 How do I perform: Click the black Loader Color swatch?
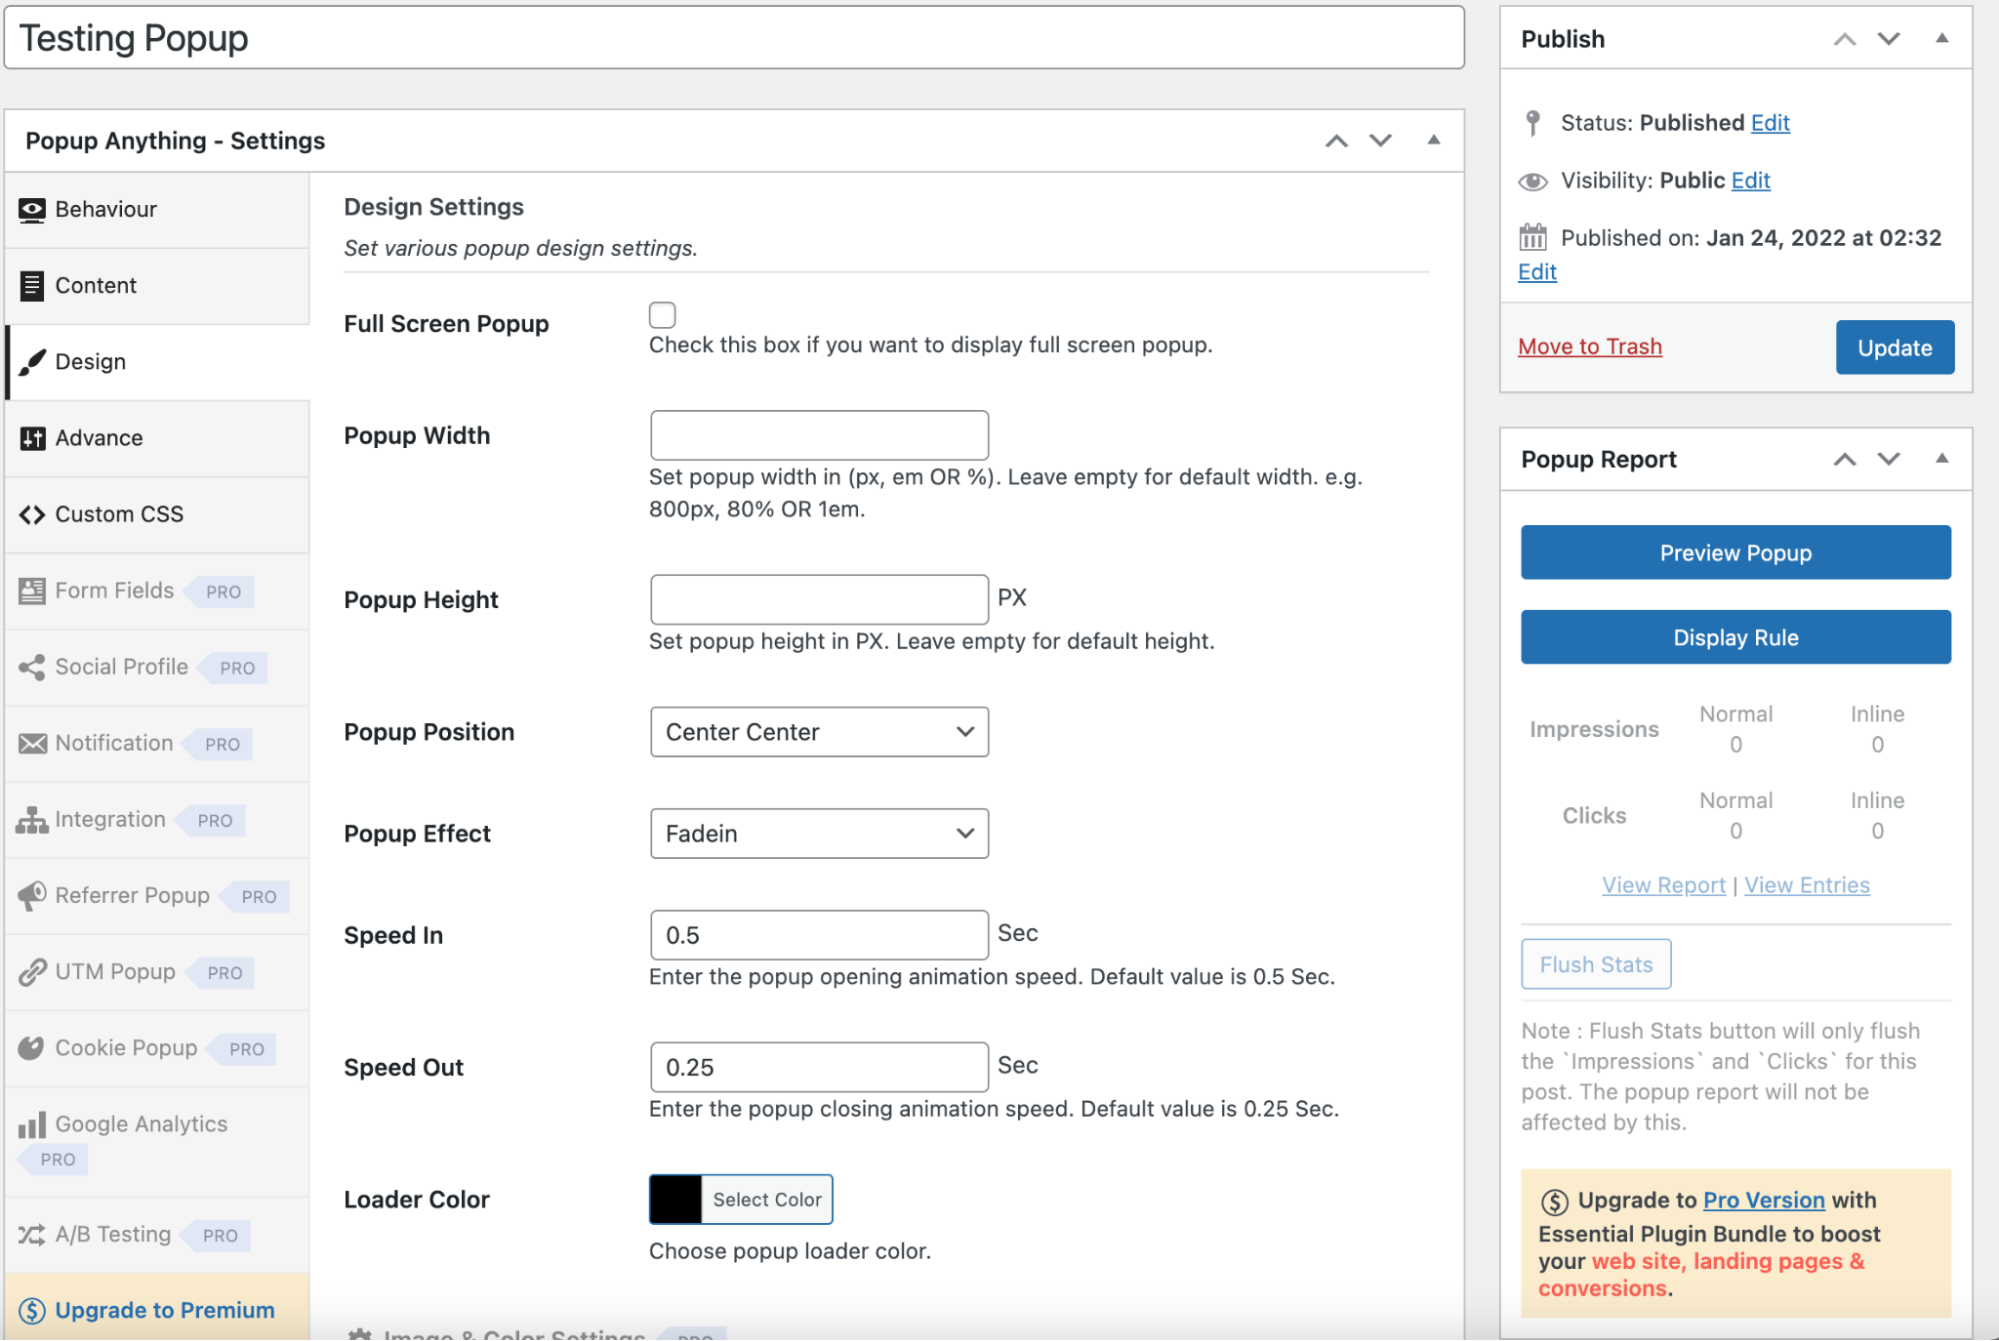point(675,1200)
